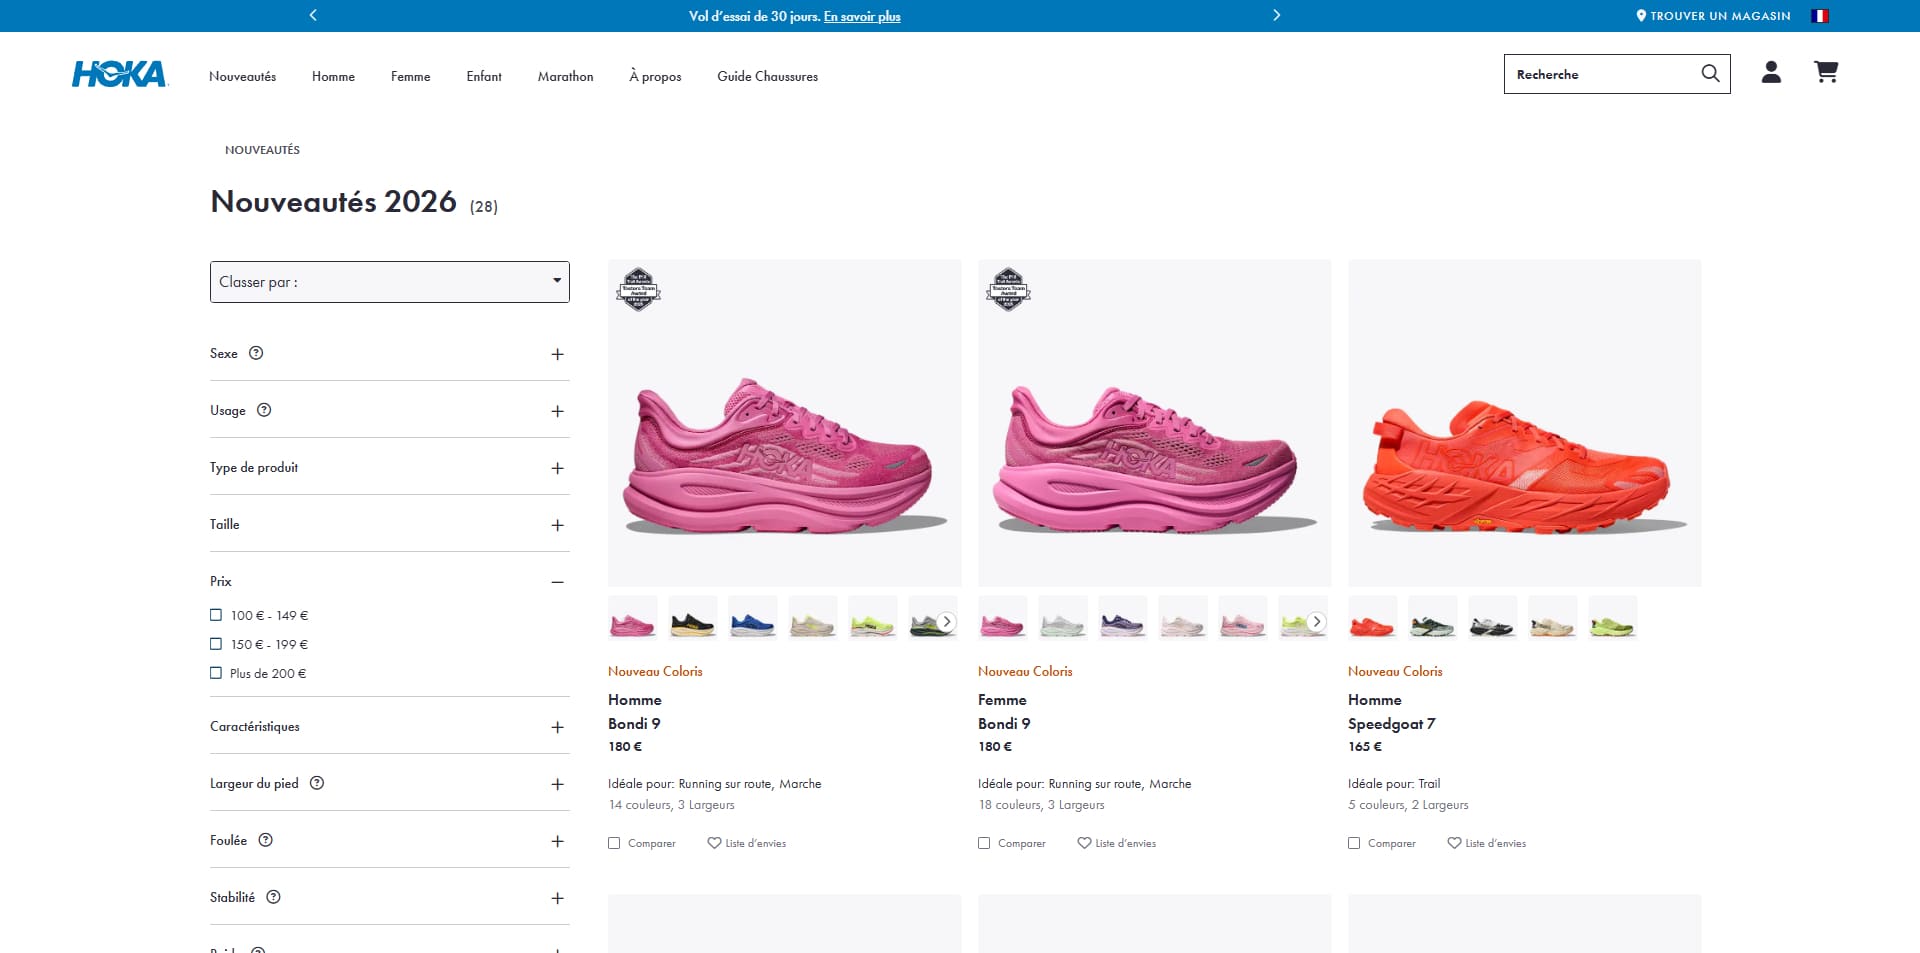Image resolution: width=1920 pixels, height=953 pixels.
Task: Open the Foulée filter help icon
Action: (266, 840)
